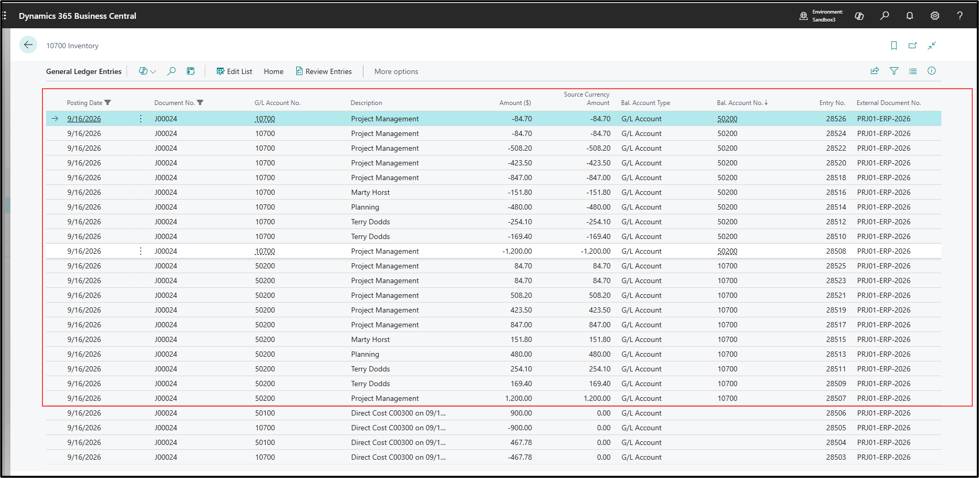Viewport: 979px width, 478px height.
Task: Select the Direct Cost row for entry 28506
Action: pos(494,413)
